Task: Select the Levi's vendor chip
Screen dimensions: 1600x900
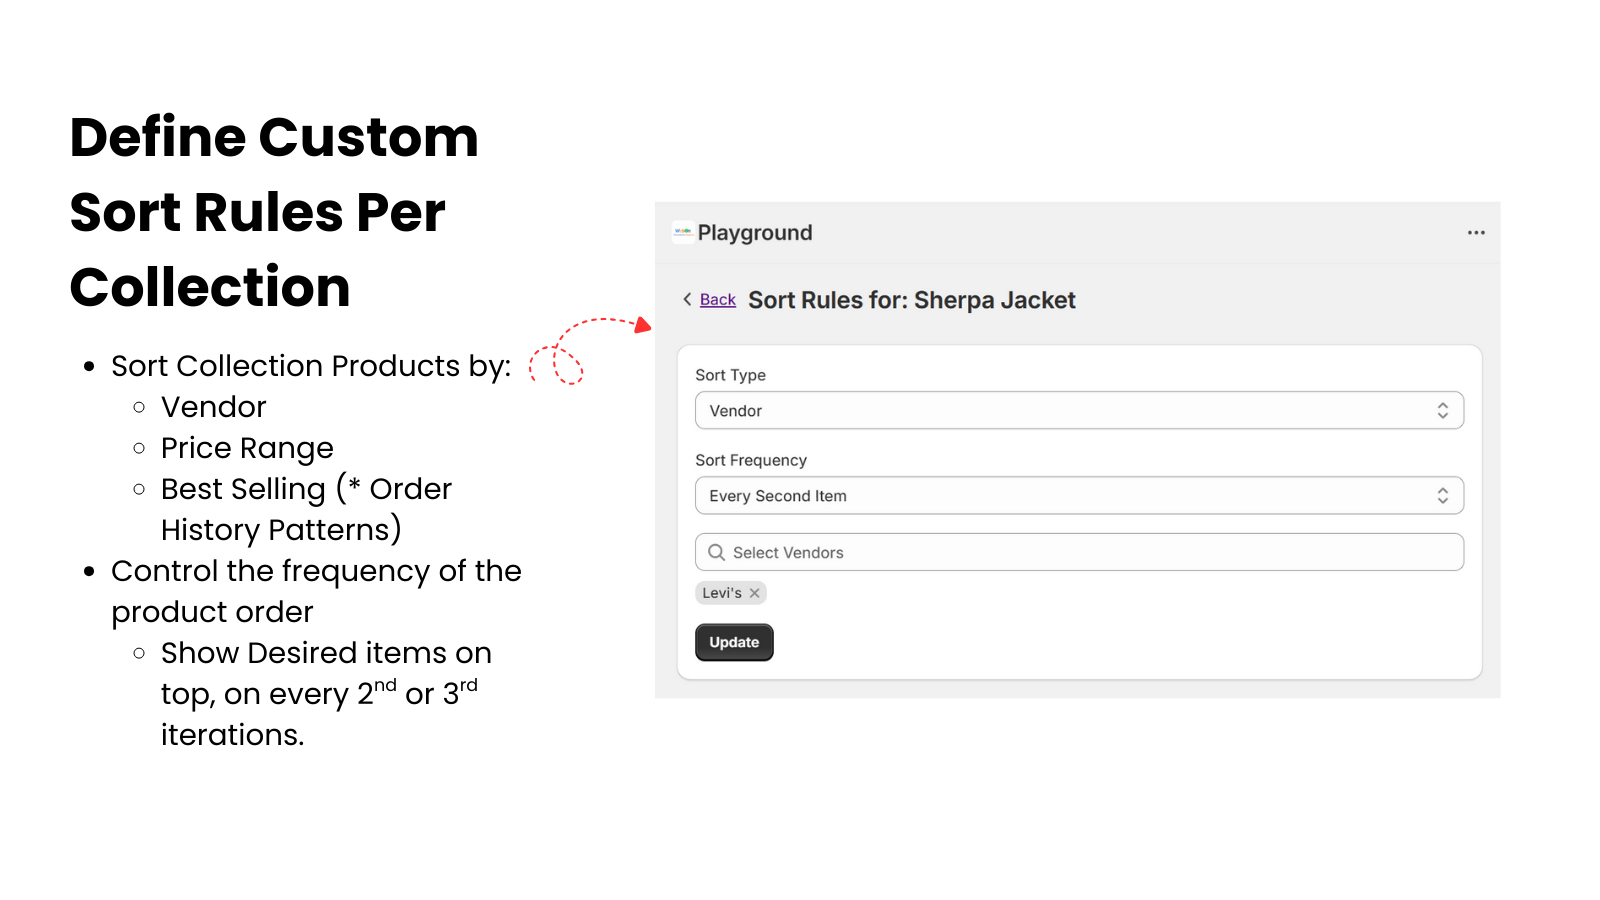Action: [725, 593]
